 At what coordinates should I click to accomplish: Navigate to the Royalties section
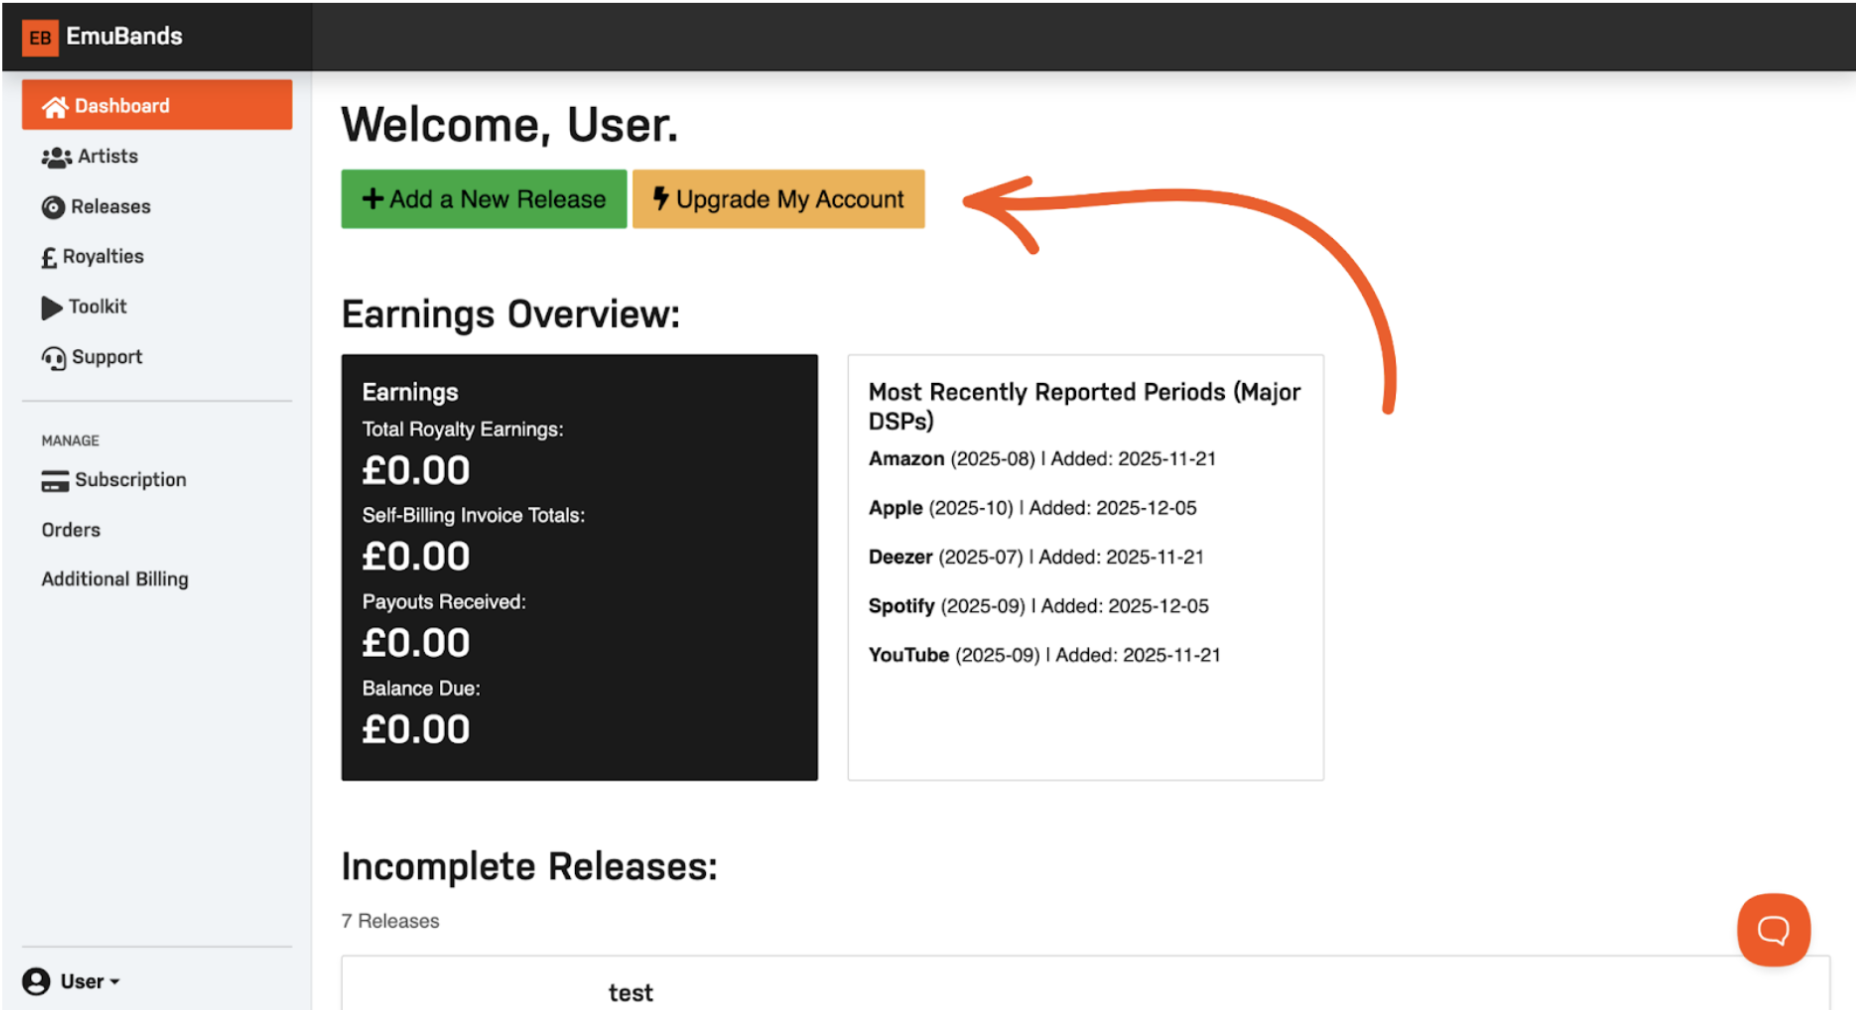click(x=103, y=256)
